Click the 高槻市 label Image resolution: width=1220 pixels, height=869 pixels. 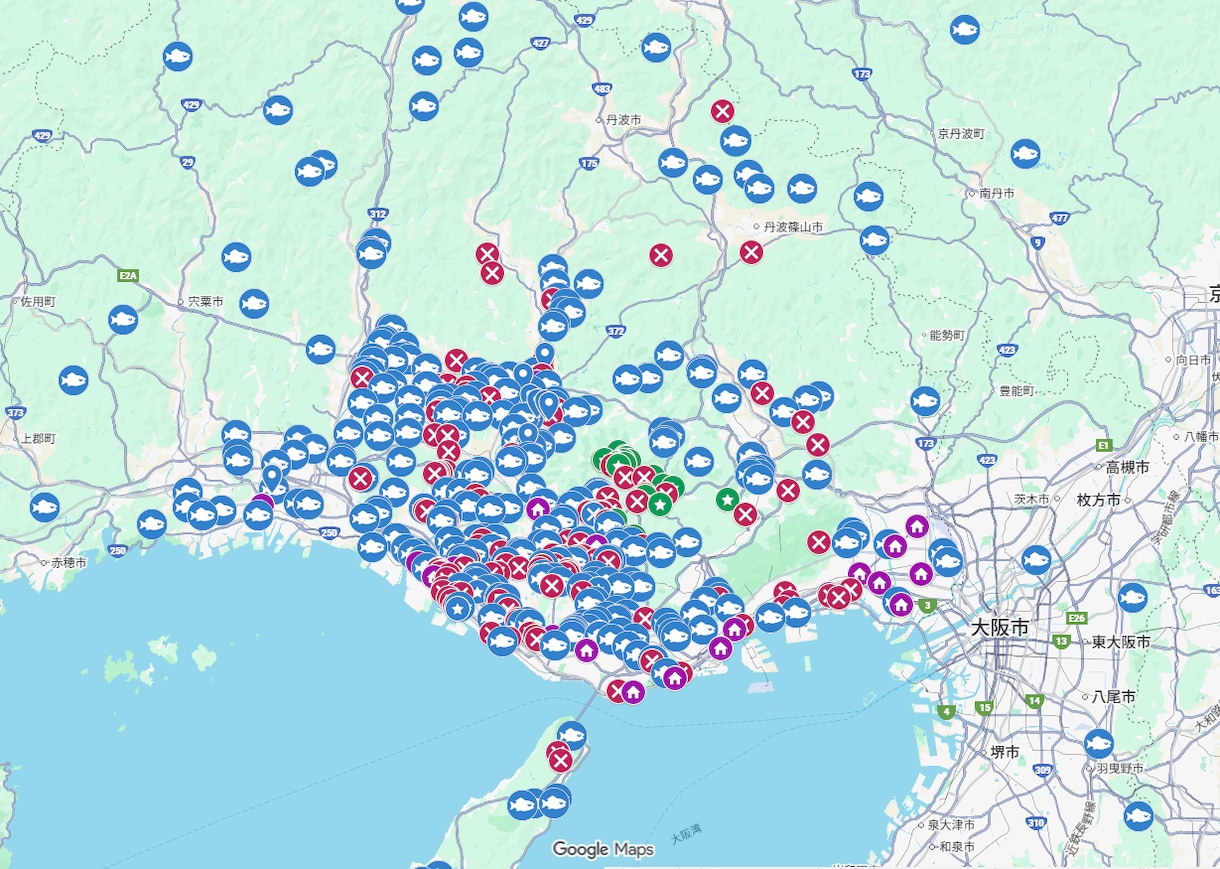click(x=1126, y=467)
